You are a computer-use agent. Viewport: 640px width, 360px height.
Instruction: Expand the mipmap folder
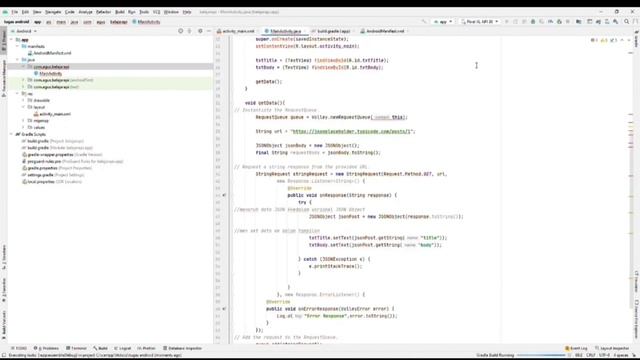[24, 121]
